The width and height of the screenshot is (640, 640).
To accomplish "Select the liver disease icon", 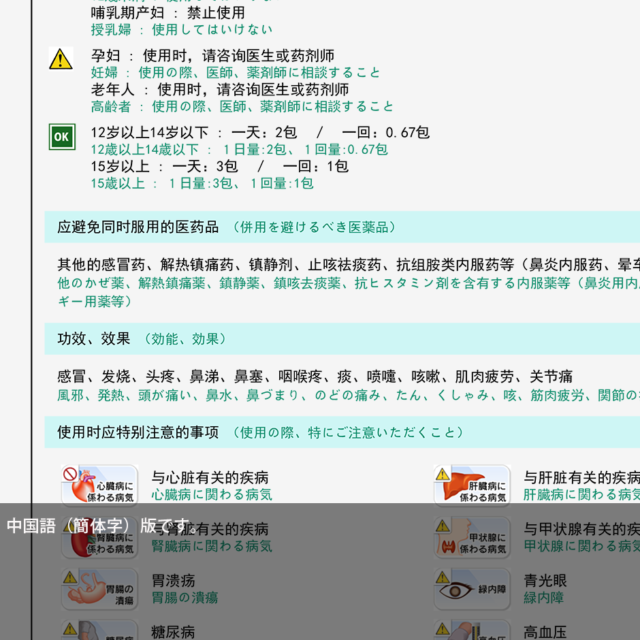I will [x=472, y=485].
